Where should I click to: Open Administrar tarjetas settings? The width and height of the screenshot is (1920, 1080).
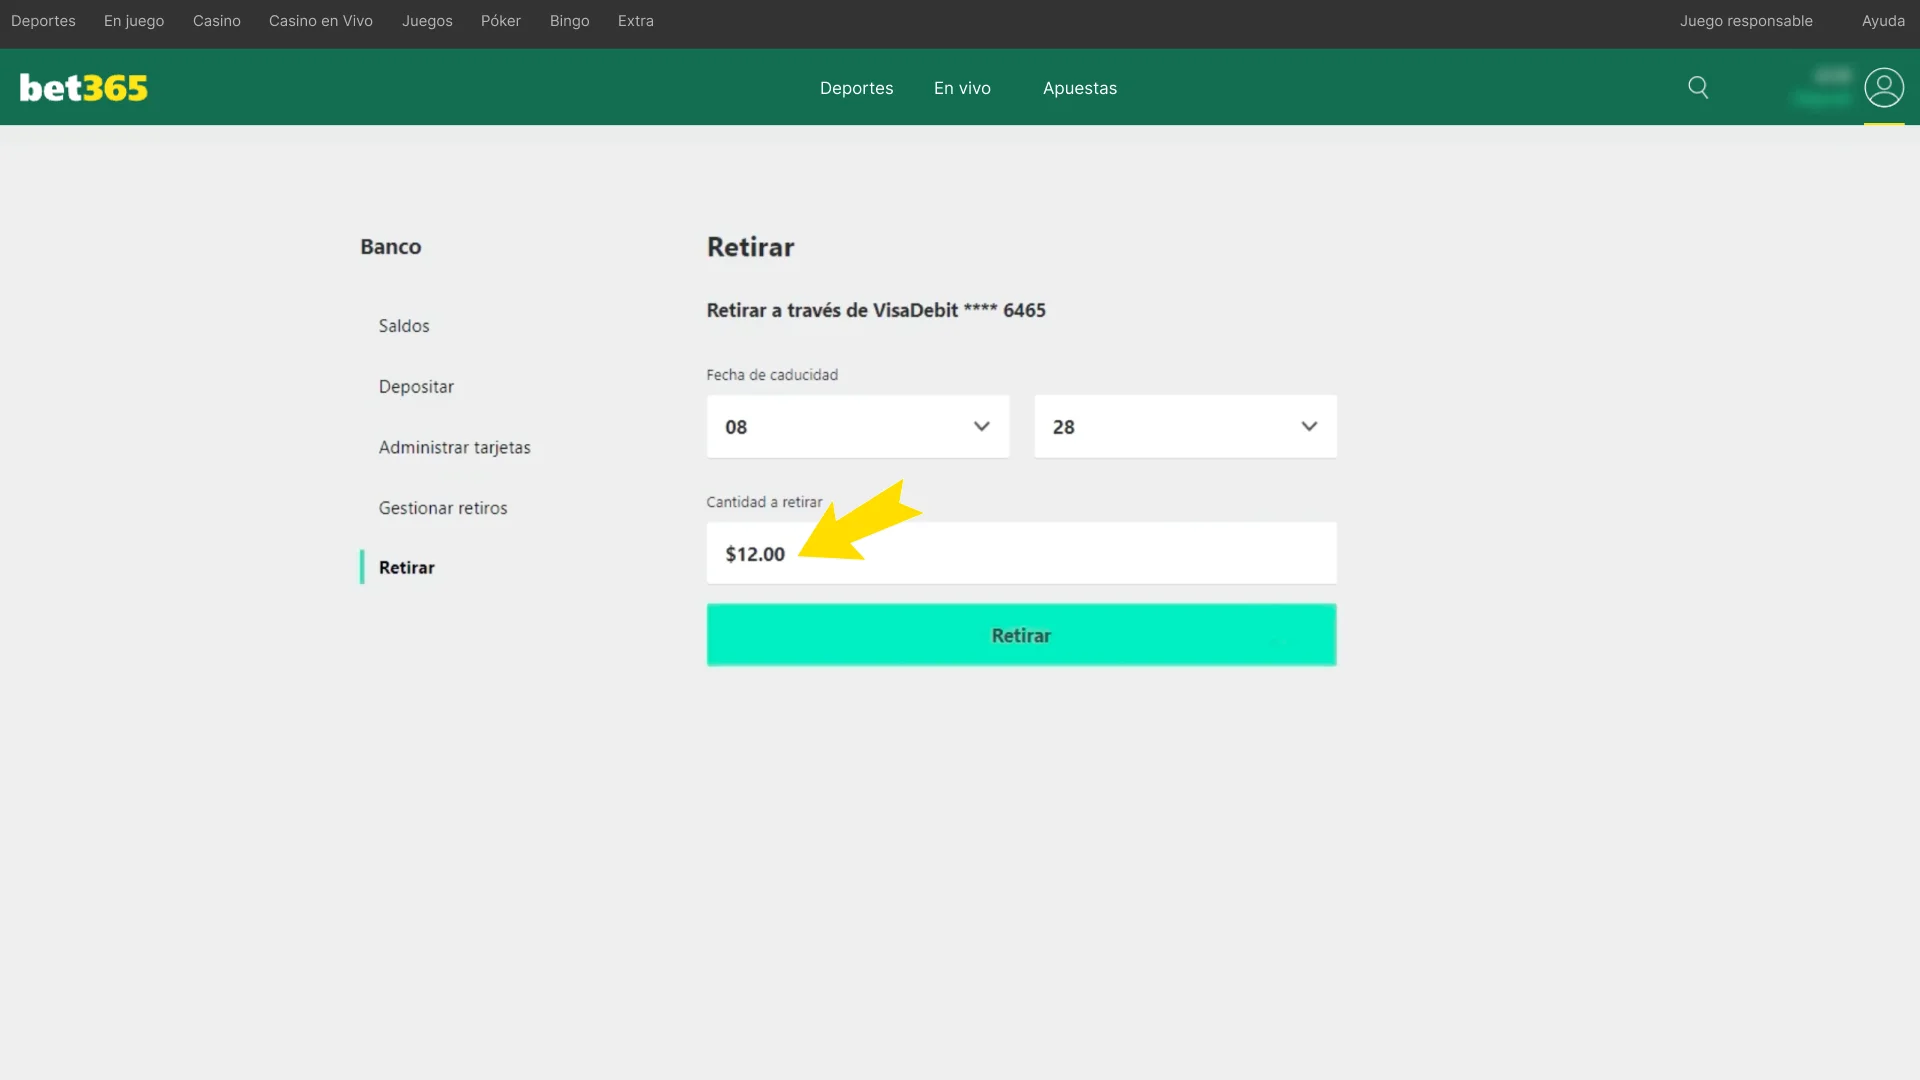point(454,447)
